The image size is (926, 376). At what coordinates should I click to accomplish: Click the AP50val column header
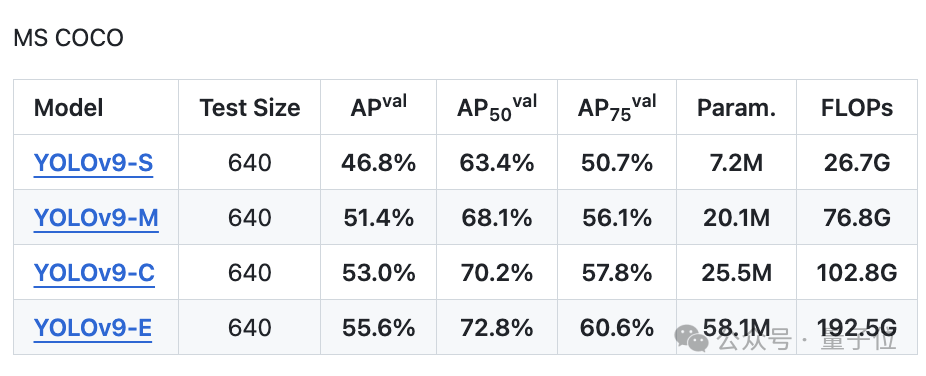pos(497,108)
